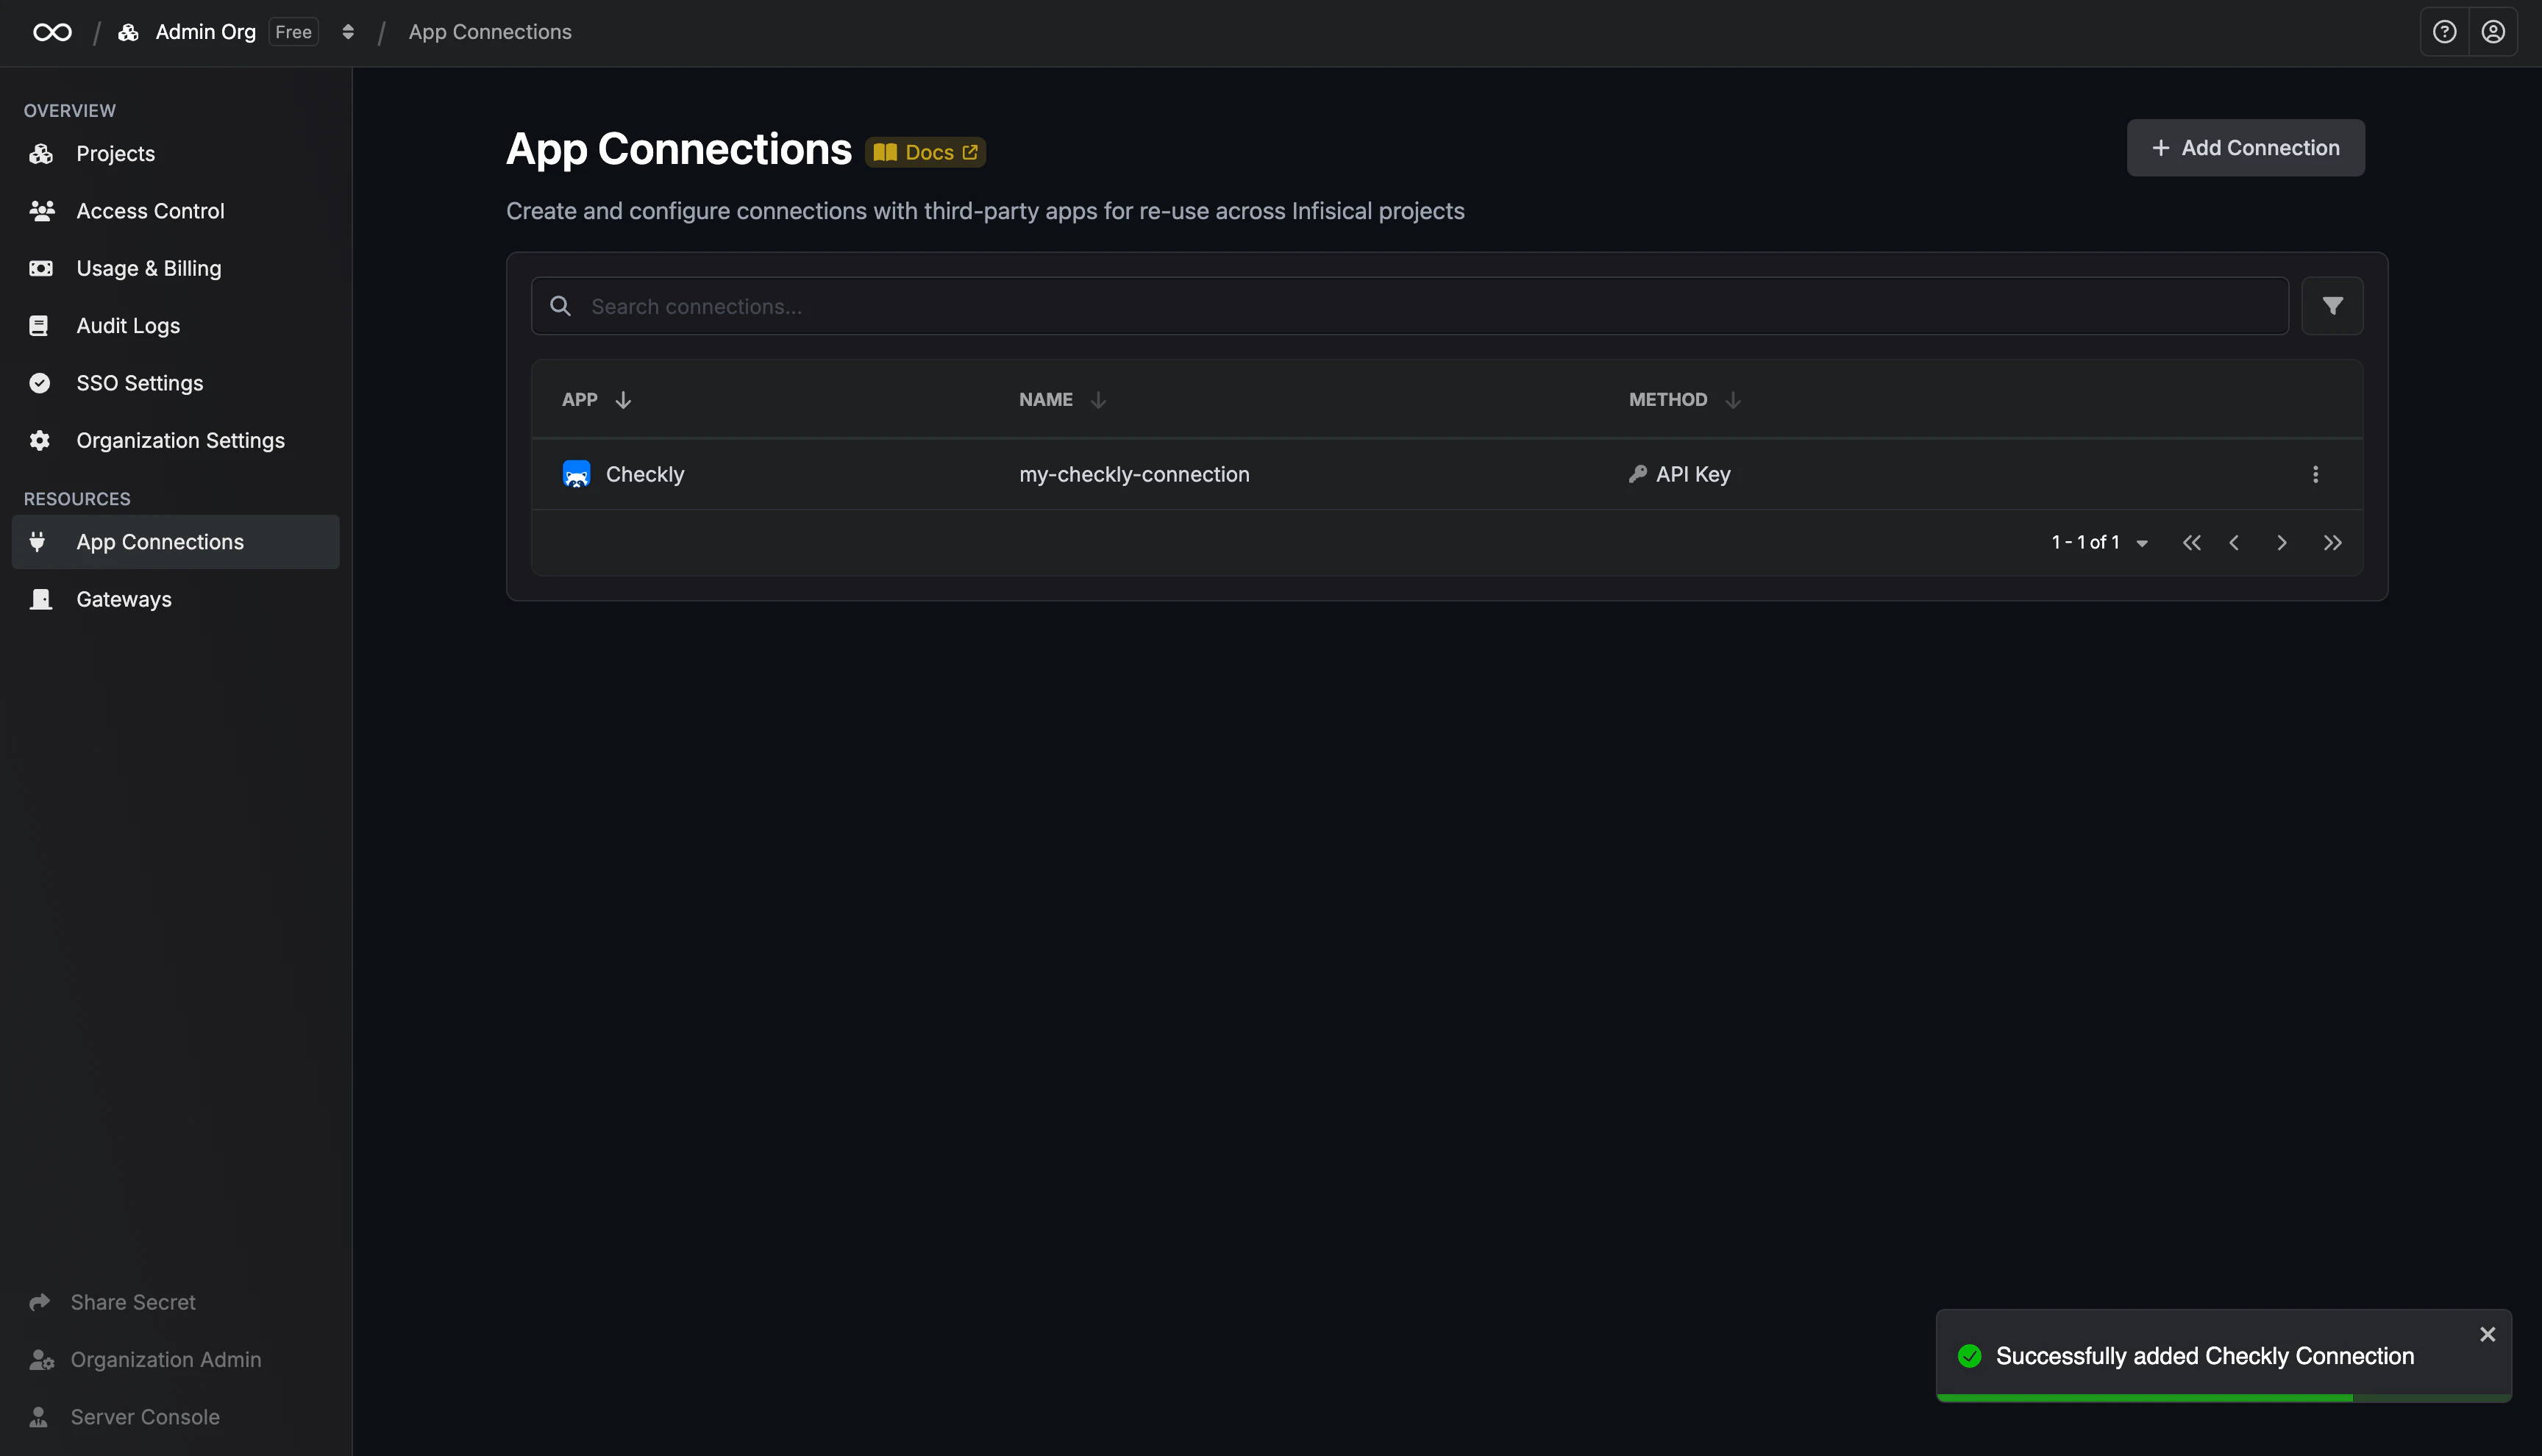Navigate to Access Control
Image resolution: width=2542 pixels, height=1456 pixels.
click(175, 211)
